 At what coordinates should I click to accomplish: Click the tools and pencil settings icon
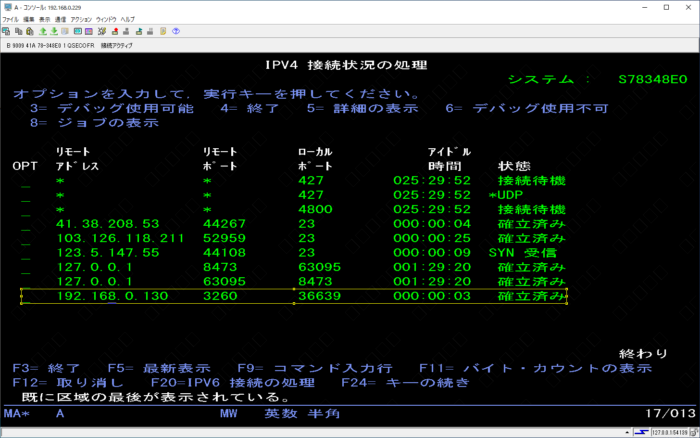coord(102,31)
